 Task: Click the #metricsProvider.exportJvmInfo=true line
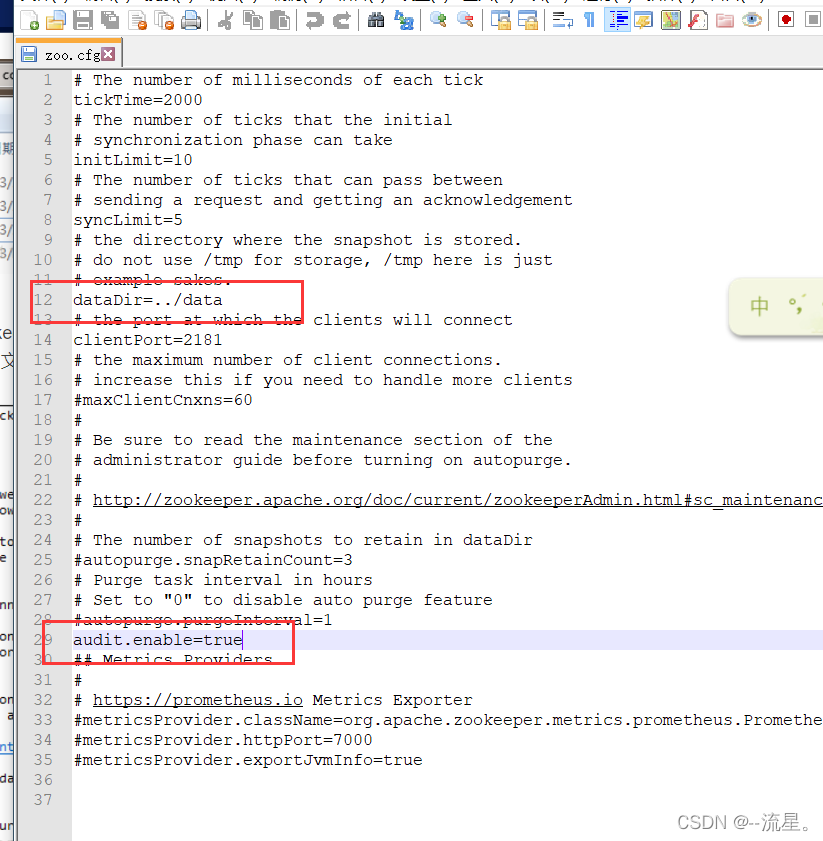click(x=248, y=760)
